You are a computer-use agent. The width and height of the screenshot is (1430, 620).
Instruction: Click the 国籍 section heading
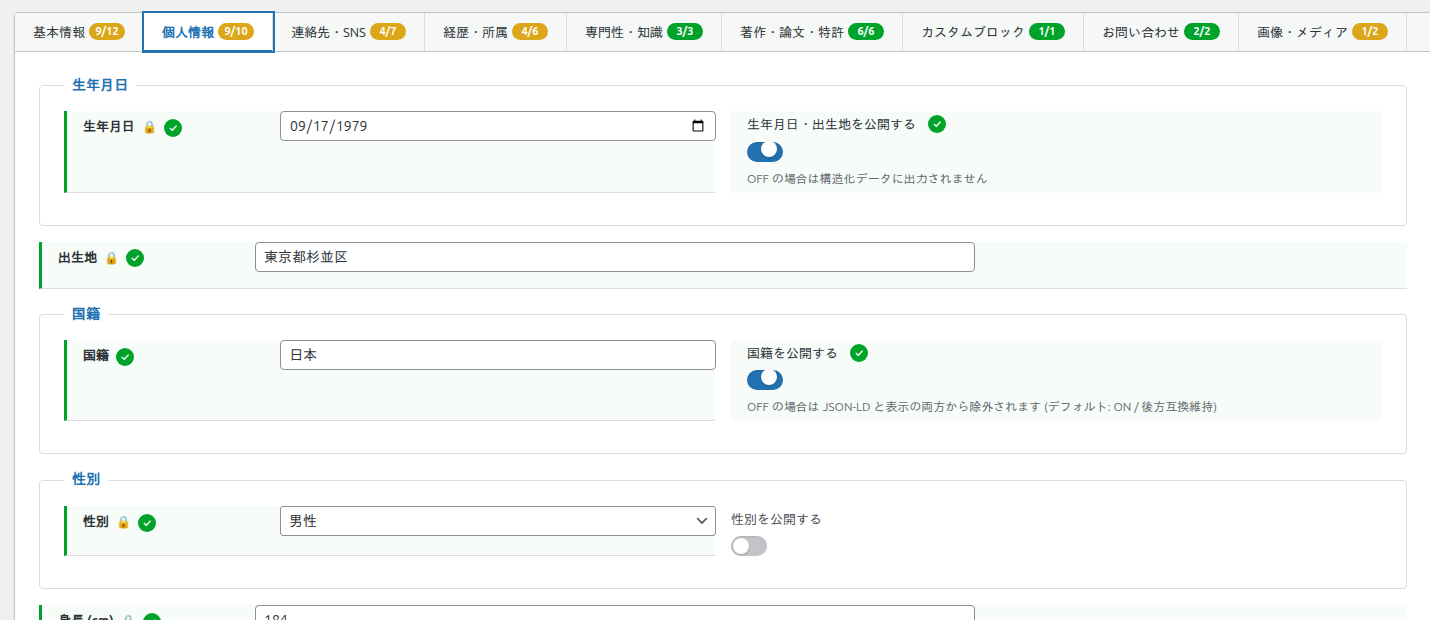(86, 314)
